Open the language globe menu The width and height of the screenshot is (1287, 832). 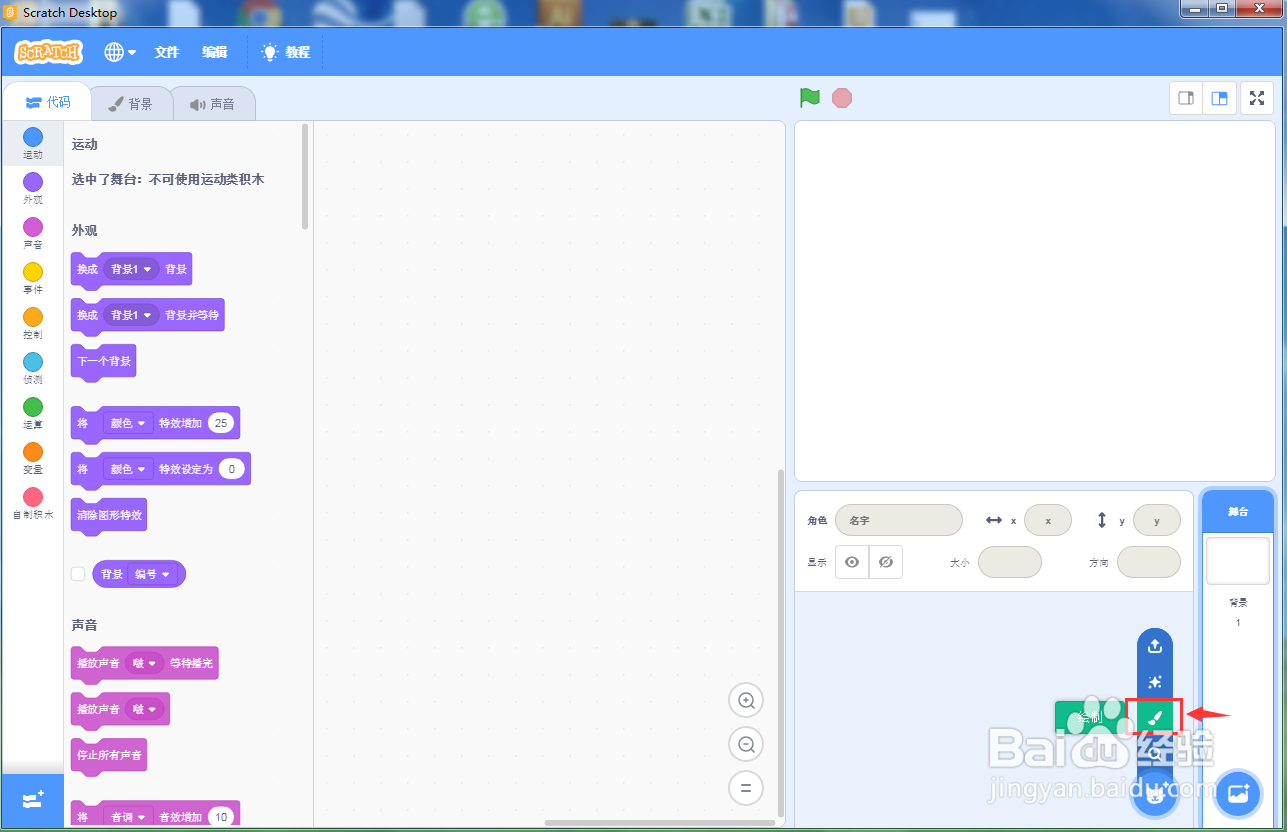point(120,52)
